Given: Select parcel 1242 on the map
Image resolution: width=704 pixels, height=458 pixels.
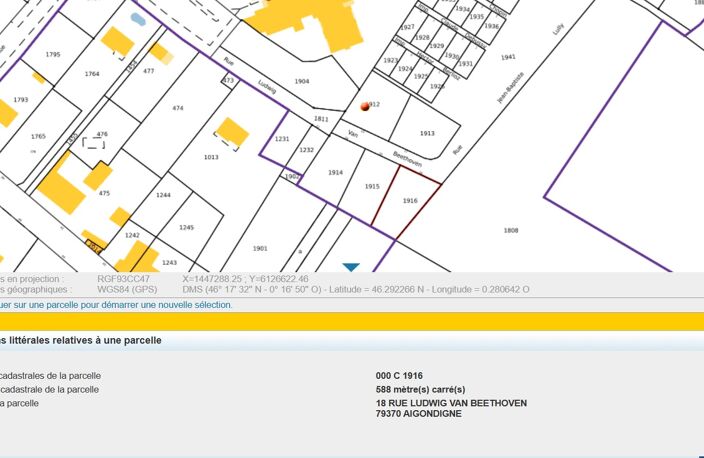Looking at the screenshot, I should click(132, 235).
